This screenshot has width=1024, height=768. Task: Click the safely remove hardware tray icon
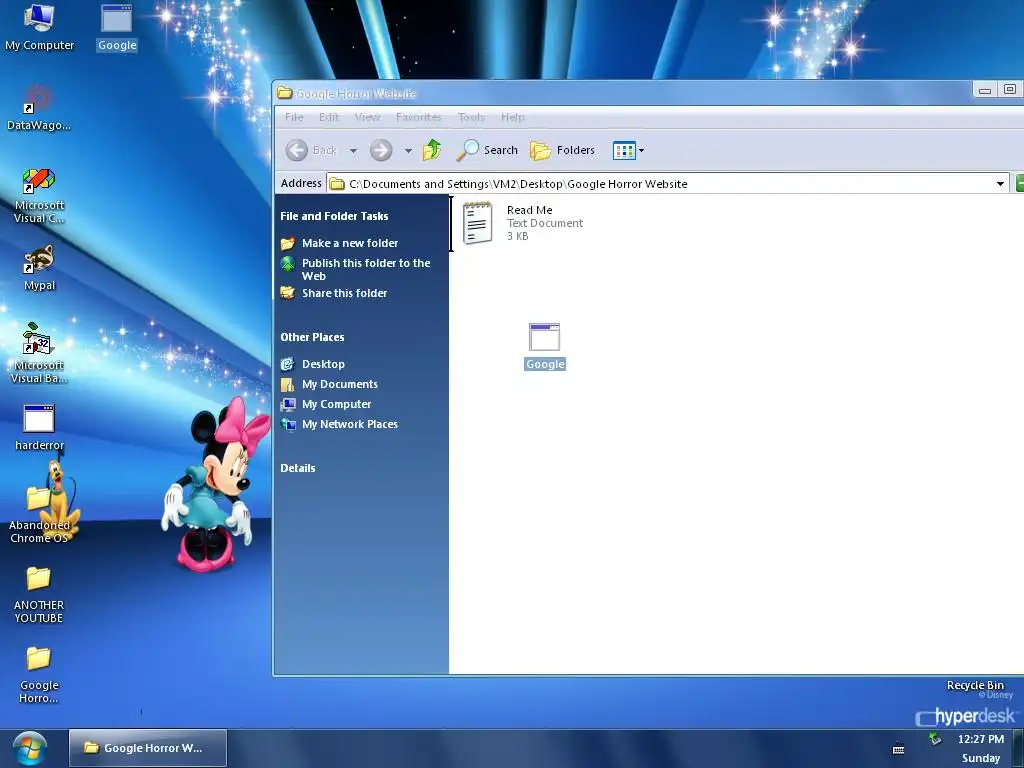point(935,739)
